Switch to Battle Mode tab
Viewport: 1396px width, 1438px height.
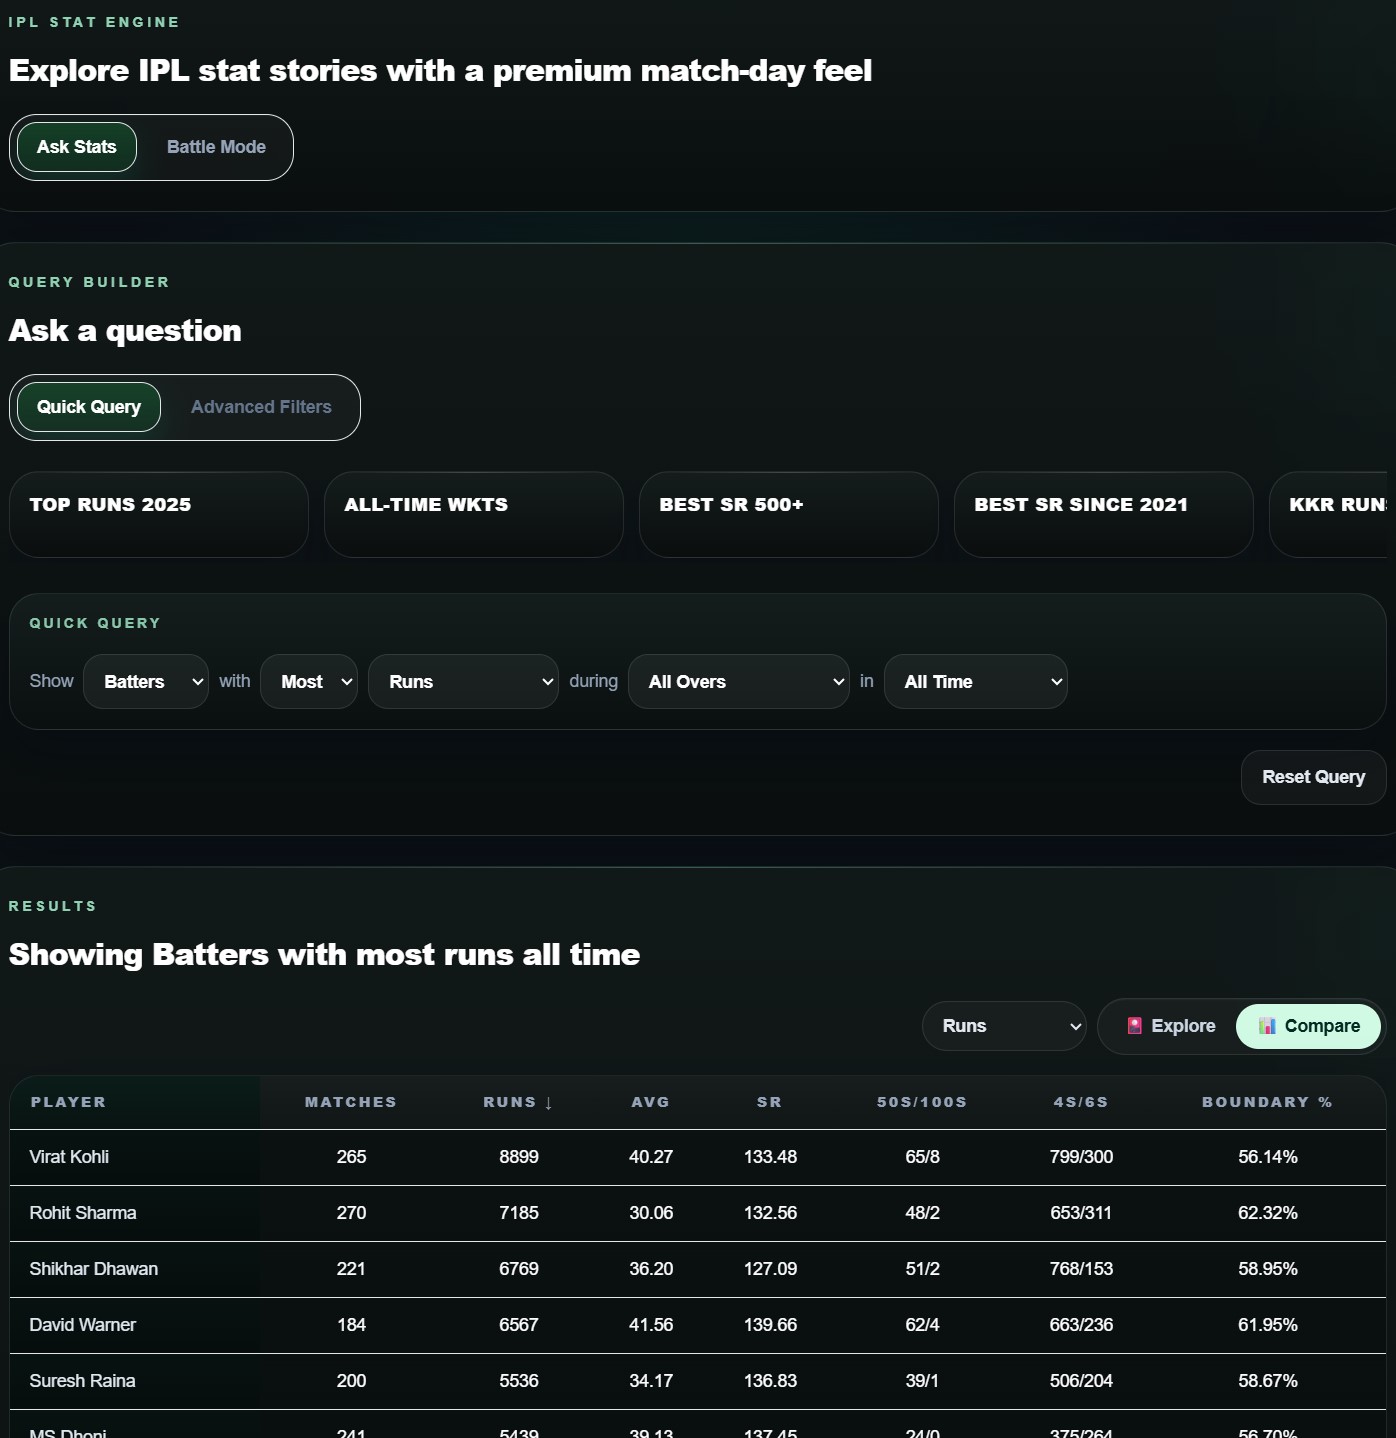[x=216, y=147]
